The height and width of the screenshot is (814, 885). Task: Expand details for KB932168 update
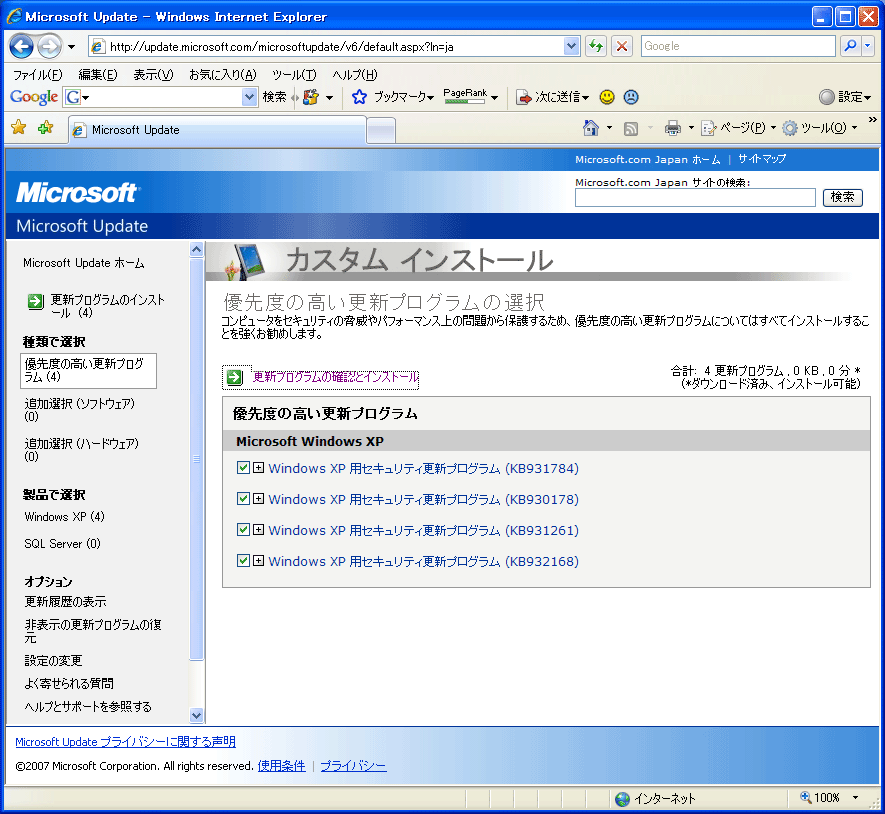coord(258,561)
